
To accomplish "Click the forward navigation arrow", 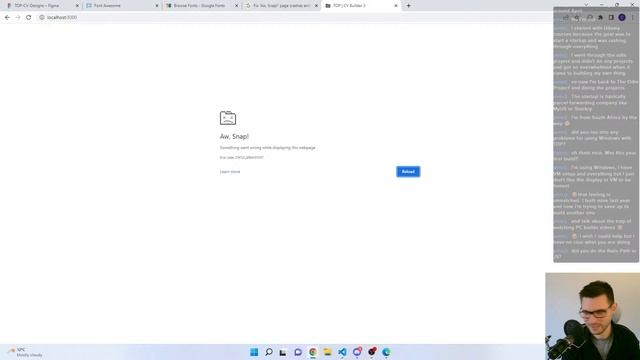I will [18, 18].
